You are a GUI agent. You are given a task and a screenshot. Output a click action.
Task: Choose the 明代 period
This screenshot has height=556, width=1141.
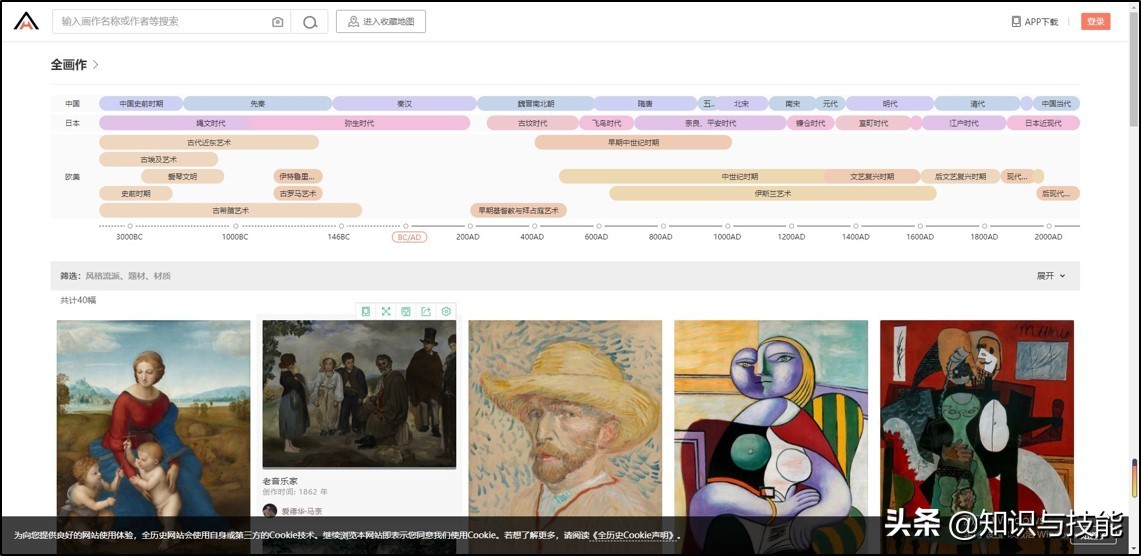tap(890, 104)
